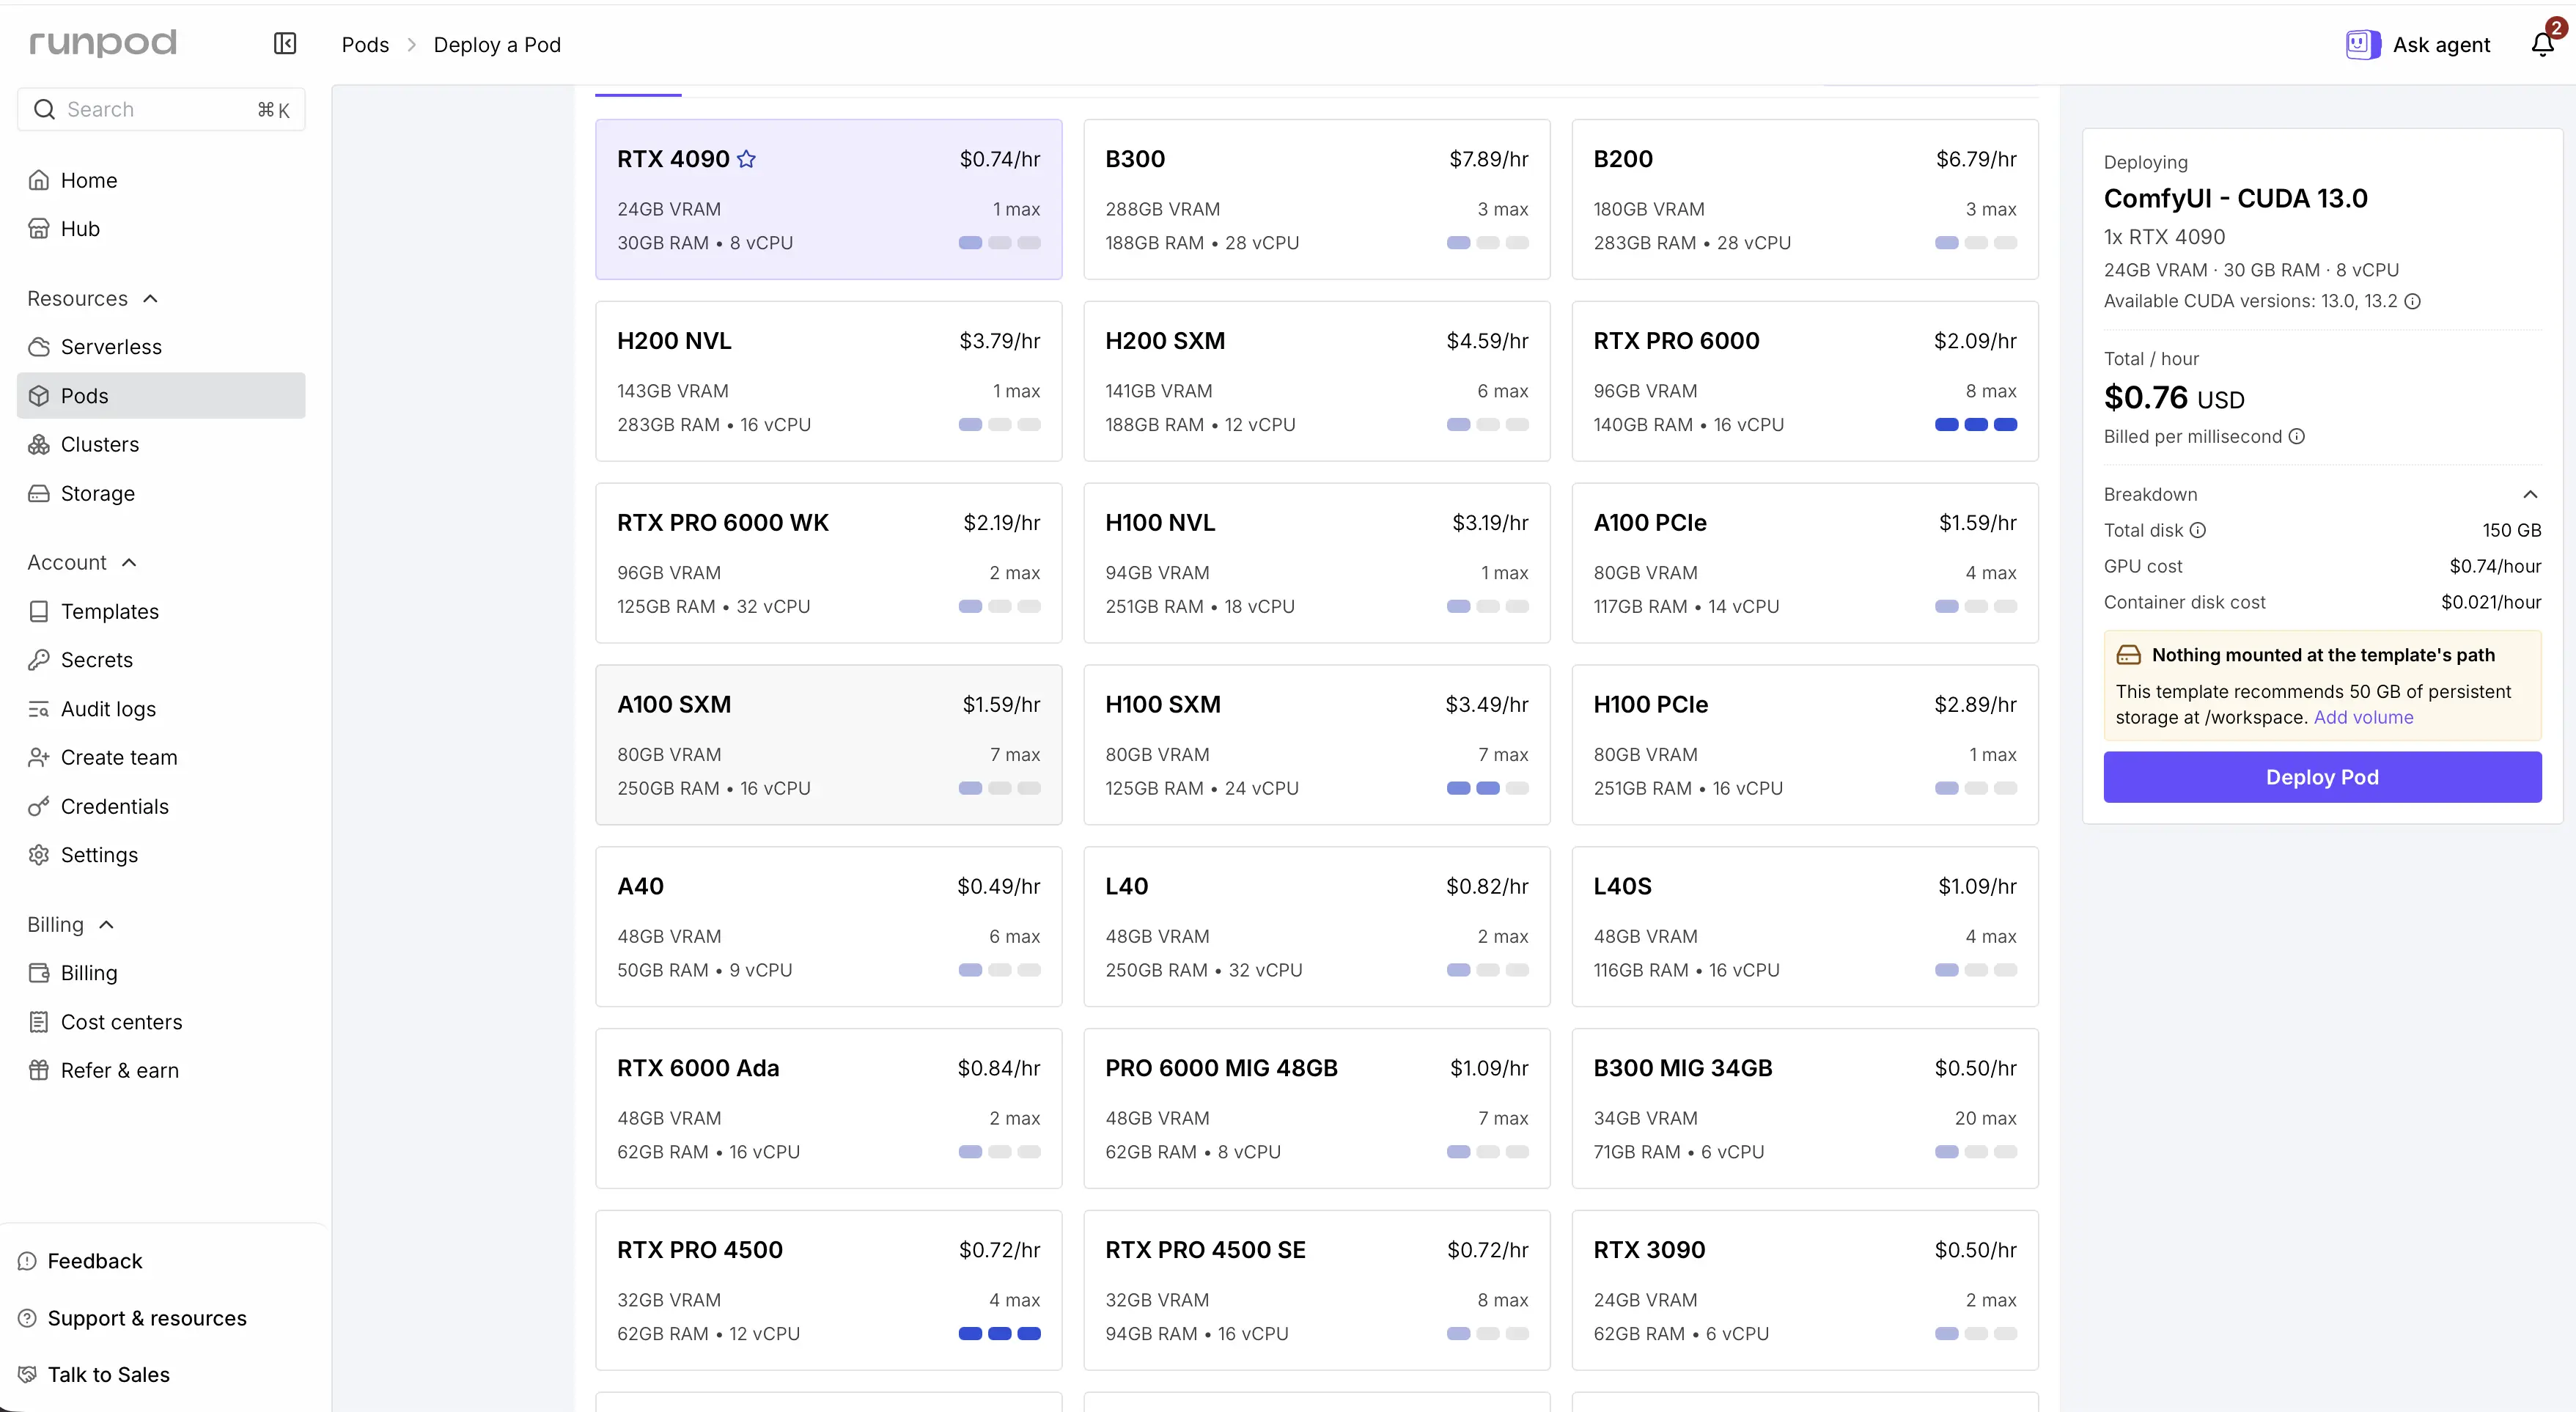This screenshot has height=1412, width=2576.
Task: Pick the PRO 6000 MIG 48GB card
Action: click(1317, 1109)
